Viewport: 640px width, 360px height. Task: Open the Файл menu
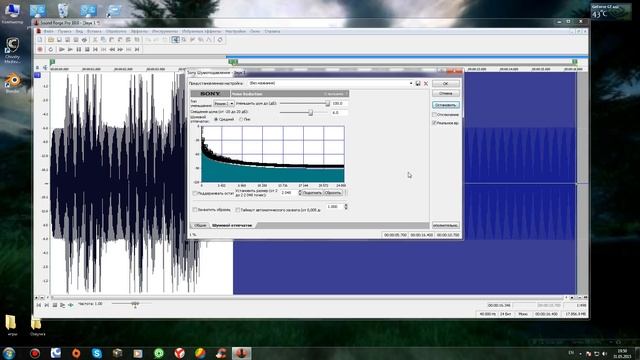tap(48, 31)
